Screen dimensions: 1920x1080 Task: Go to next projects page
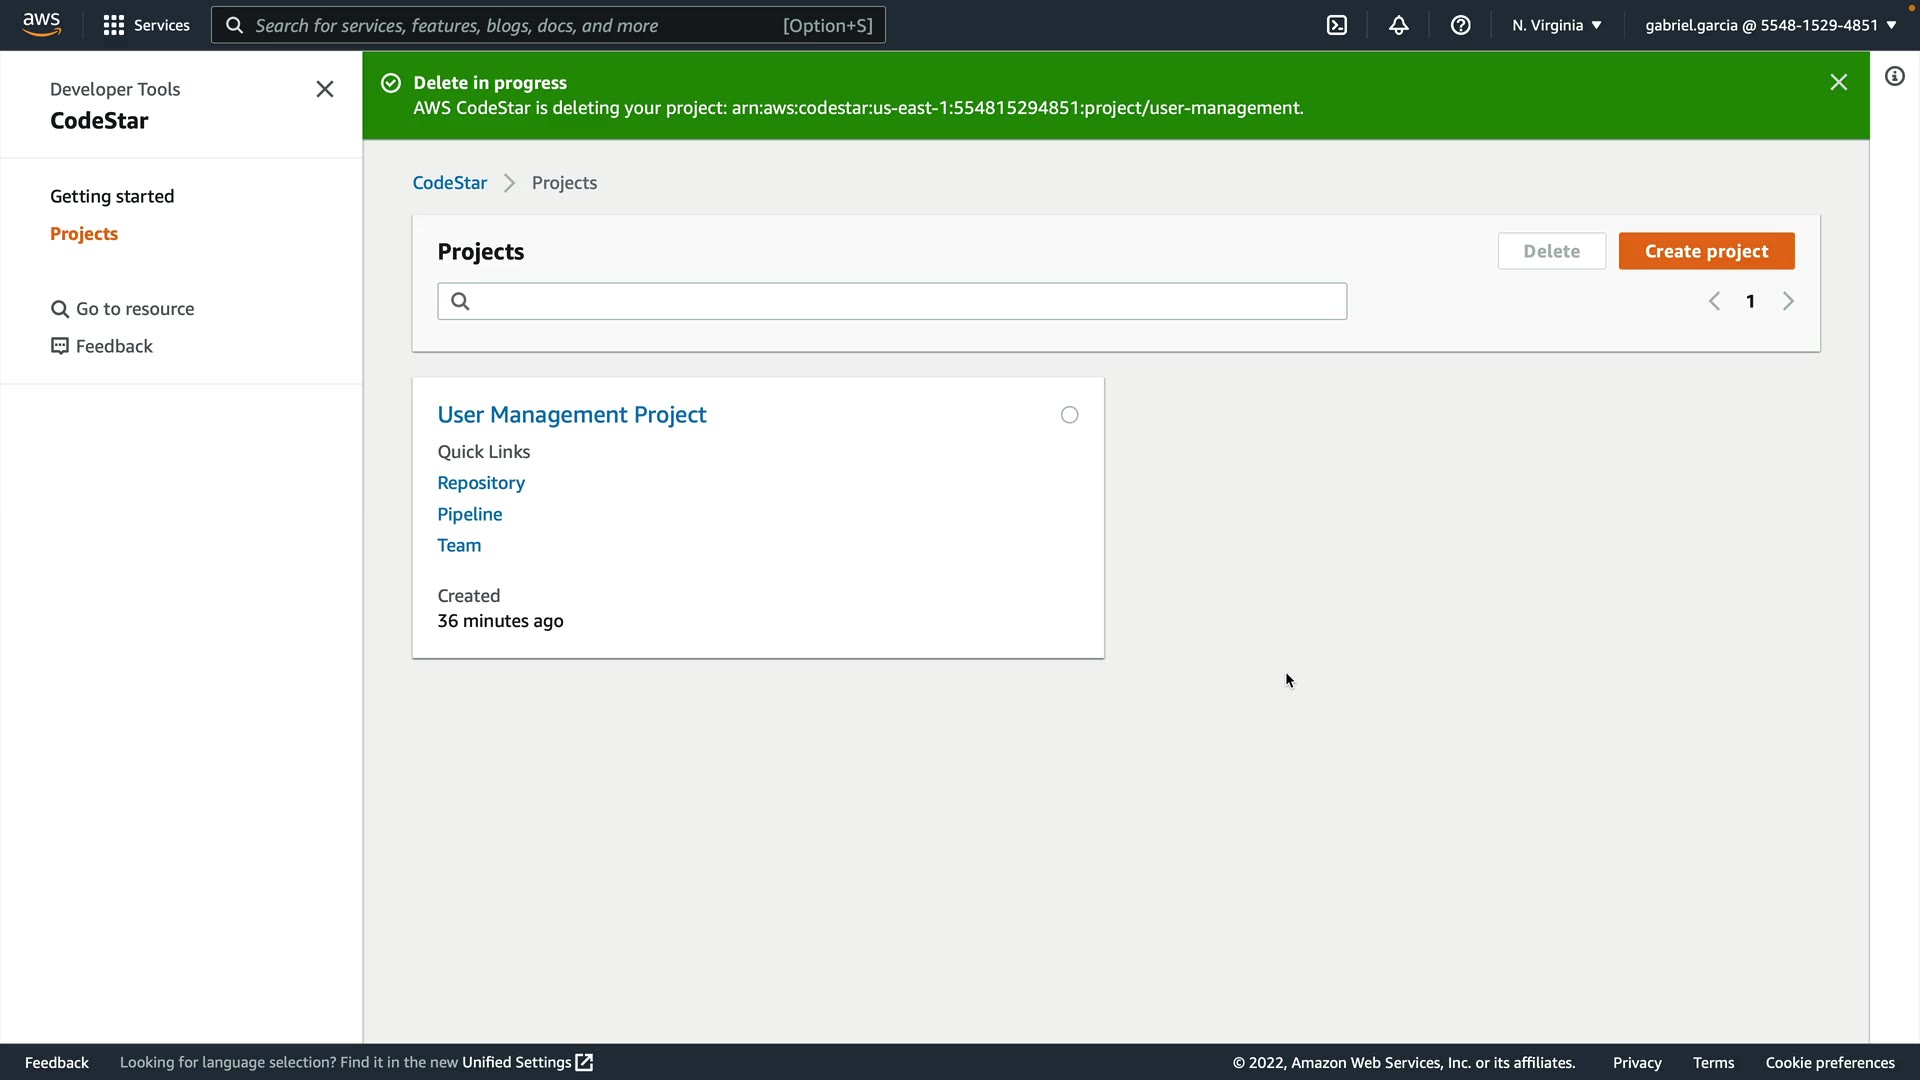click(x=1788, y=301)
